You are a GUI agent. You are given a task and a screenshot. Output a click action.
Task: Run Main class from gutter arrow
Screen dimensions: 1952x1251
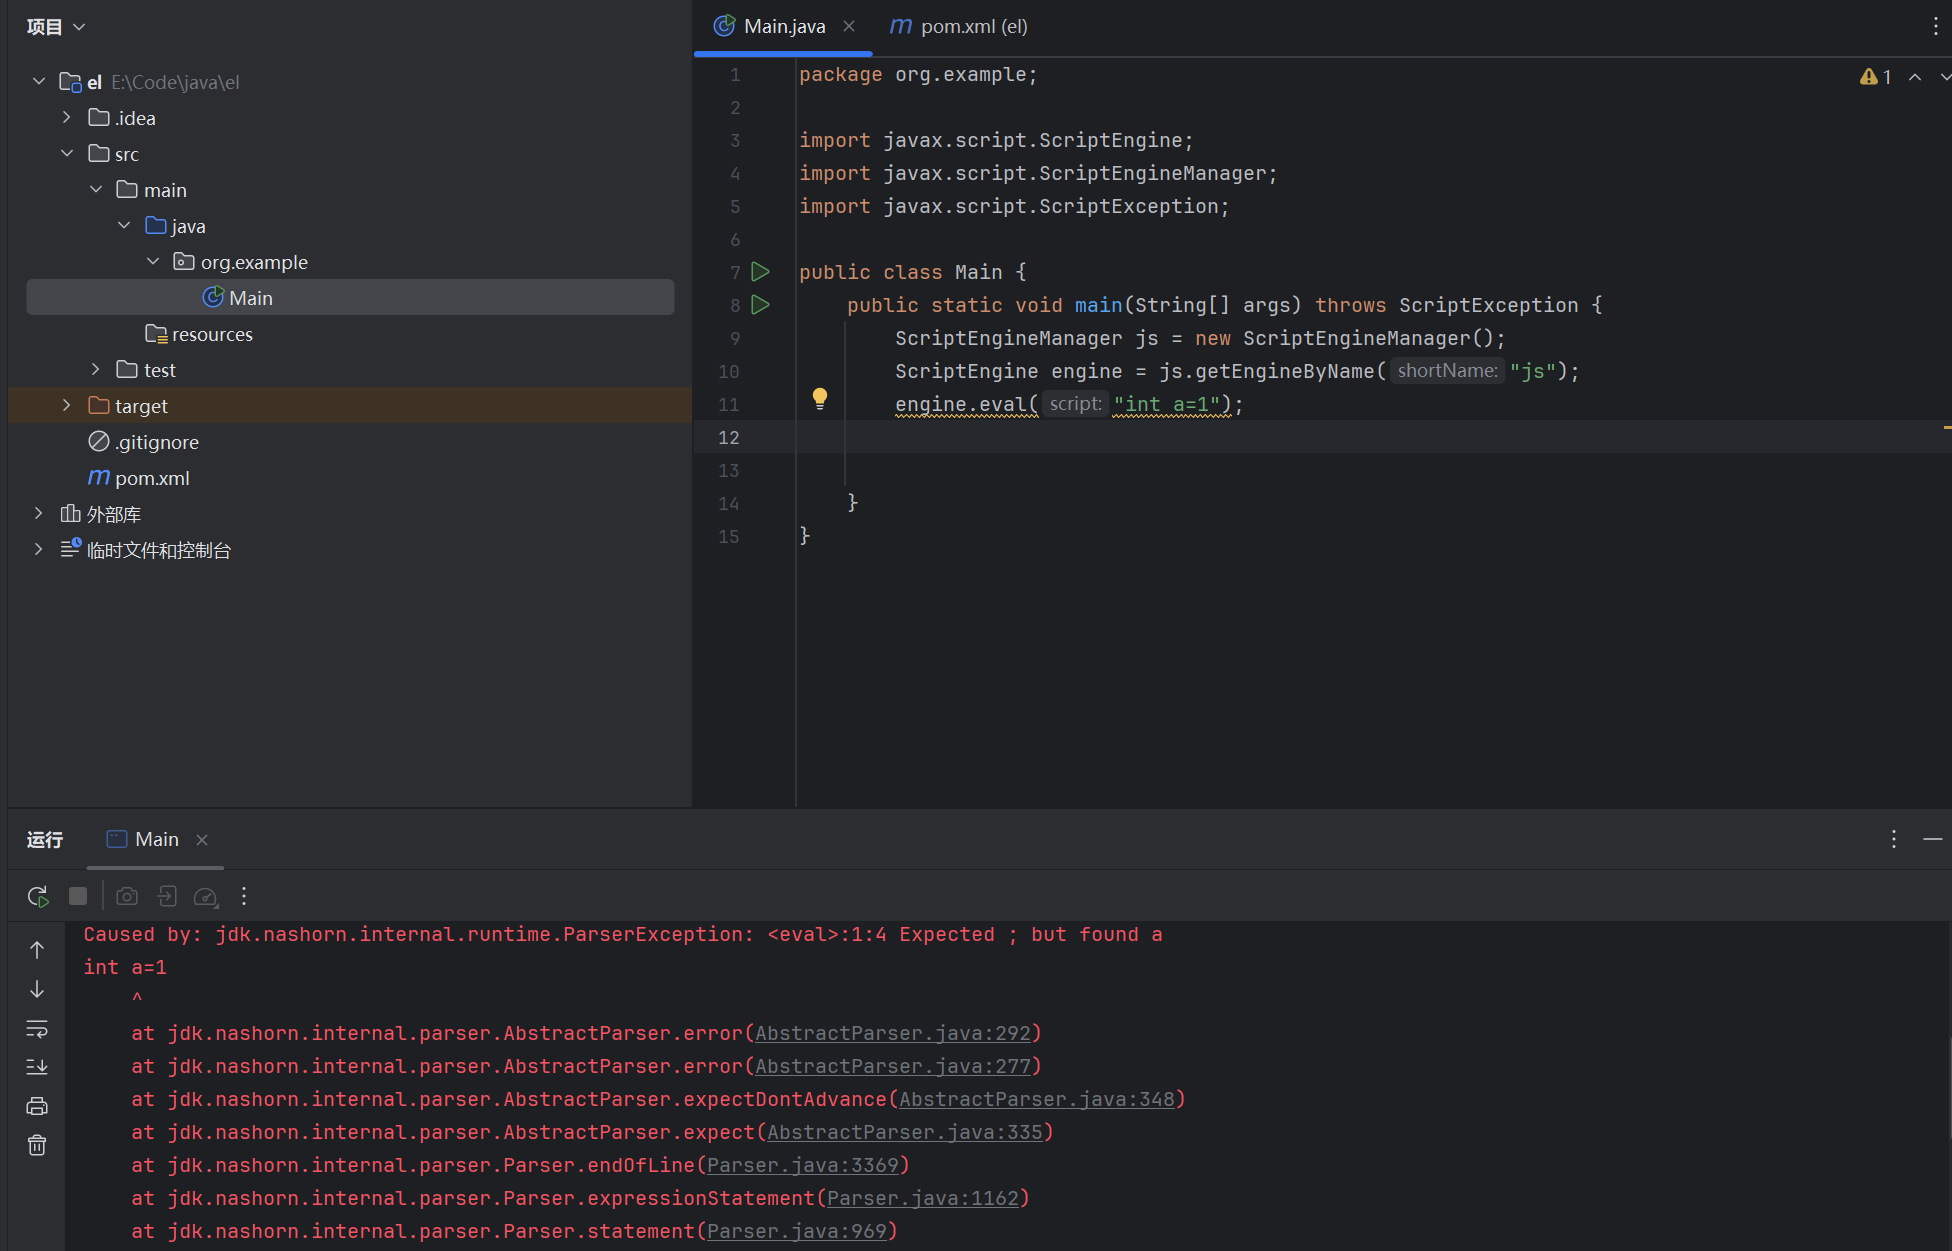[760, 272]
